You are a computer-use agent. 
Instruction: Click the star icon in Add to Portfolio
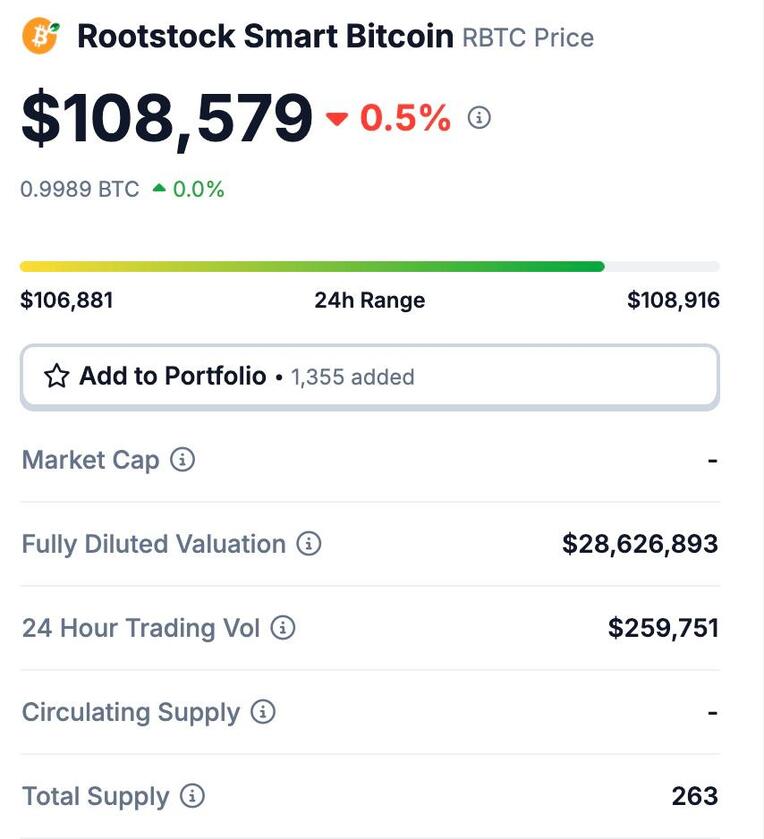coord(57,376)
